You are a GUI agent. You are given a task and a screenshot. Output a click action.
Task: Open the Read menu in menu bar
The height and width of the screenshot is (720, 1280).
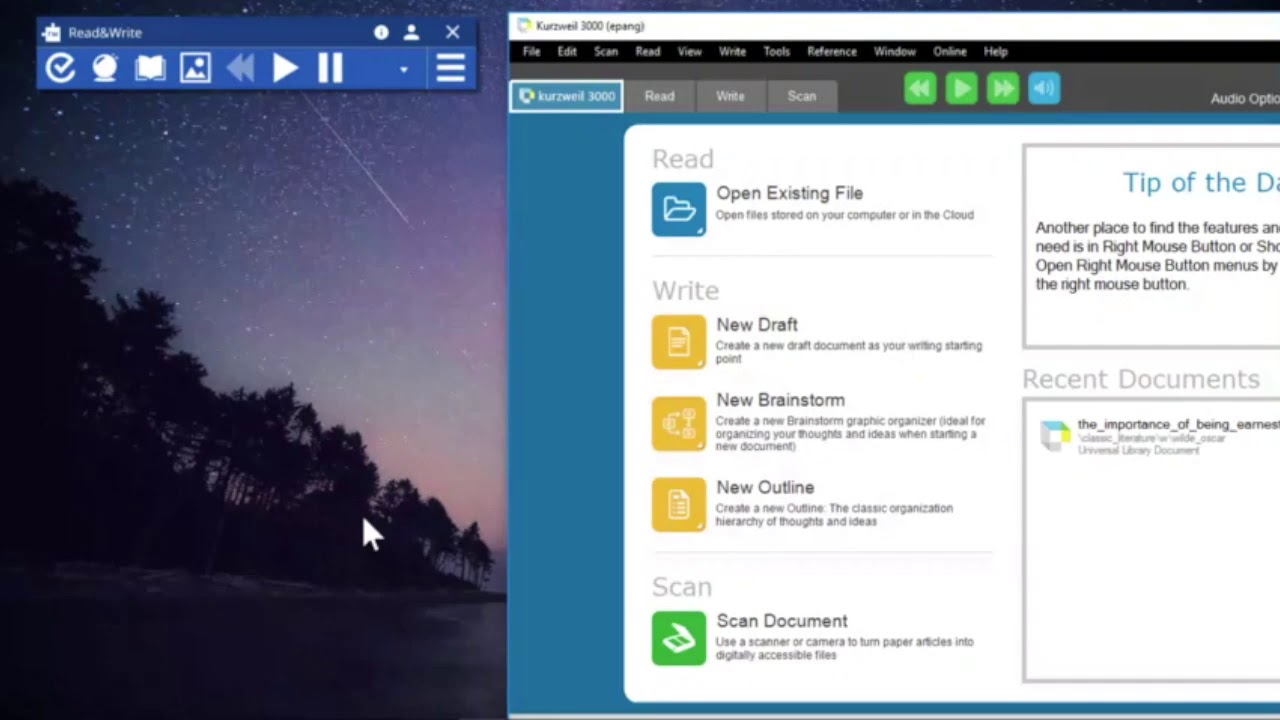pos(648,51)
